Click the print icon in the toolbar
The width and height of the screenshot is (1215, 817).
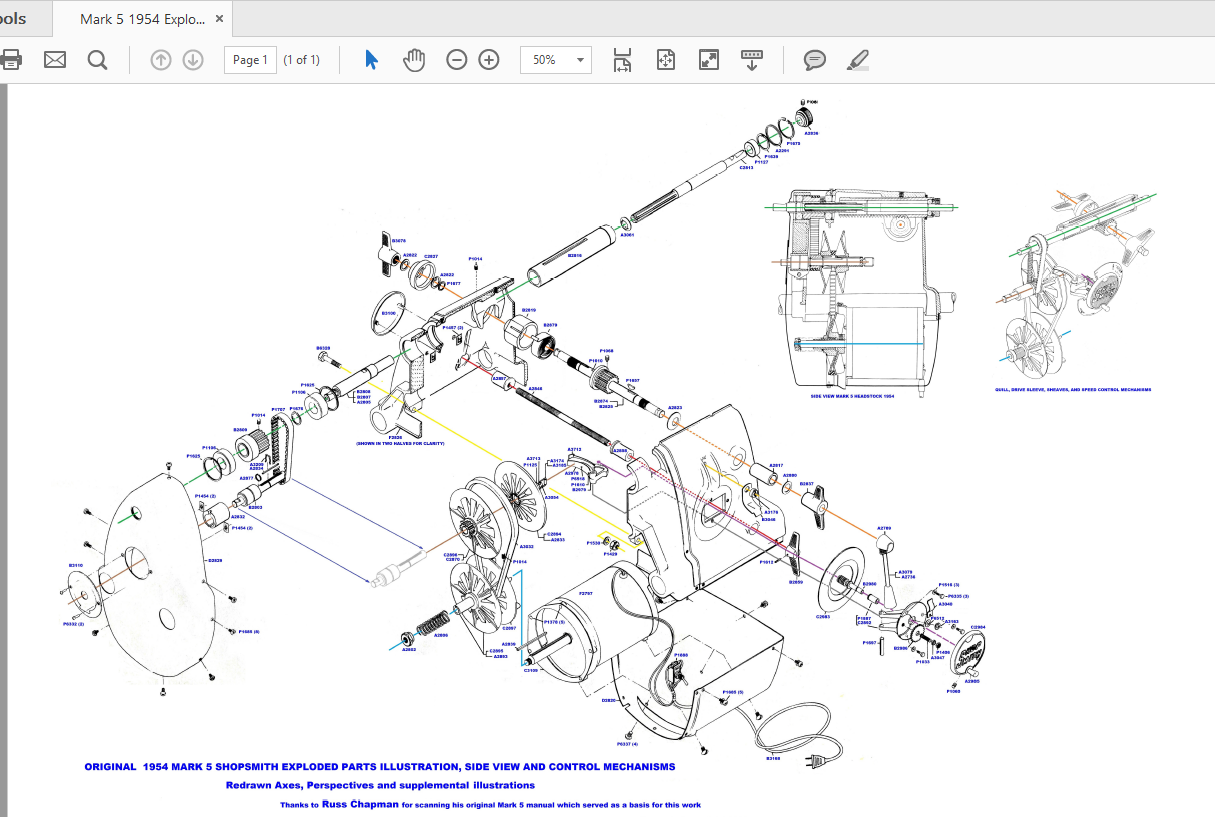(10, 60)
